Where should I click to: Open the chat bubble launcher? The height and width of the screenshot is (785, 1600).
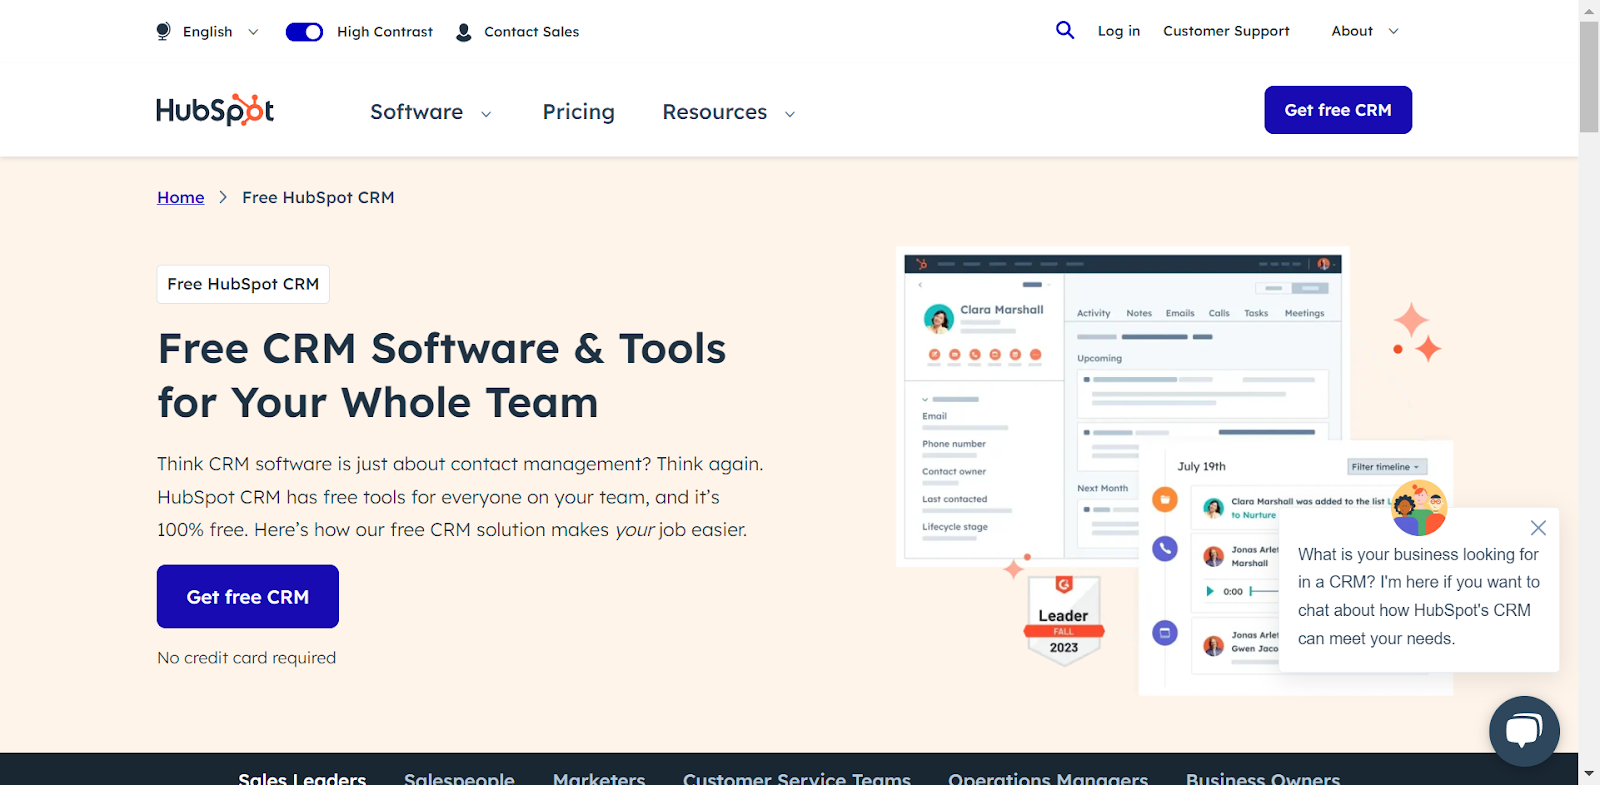(x=1524, y=731)
